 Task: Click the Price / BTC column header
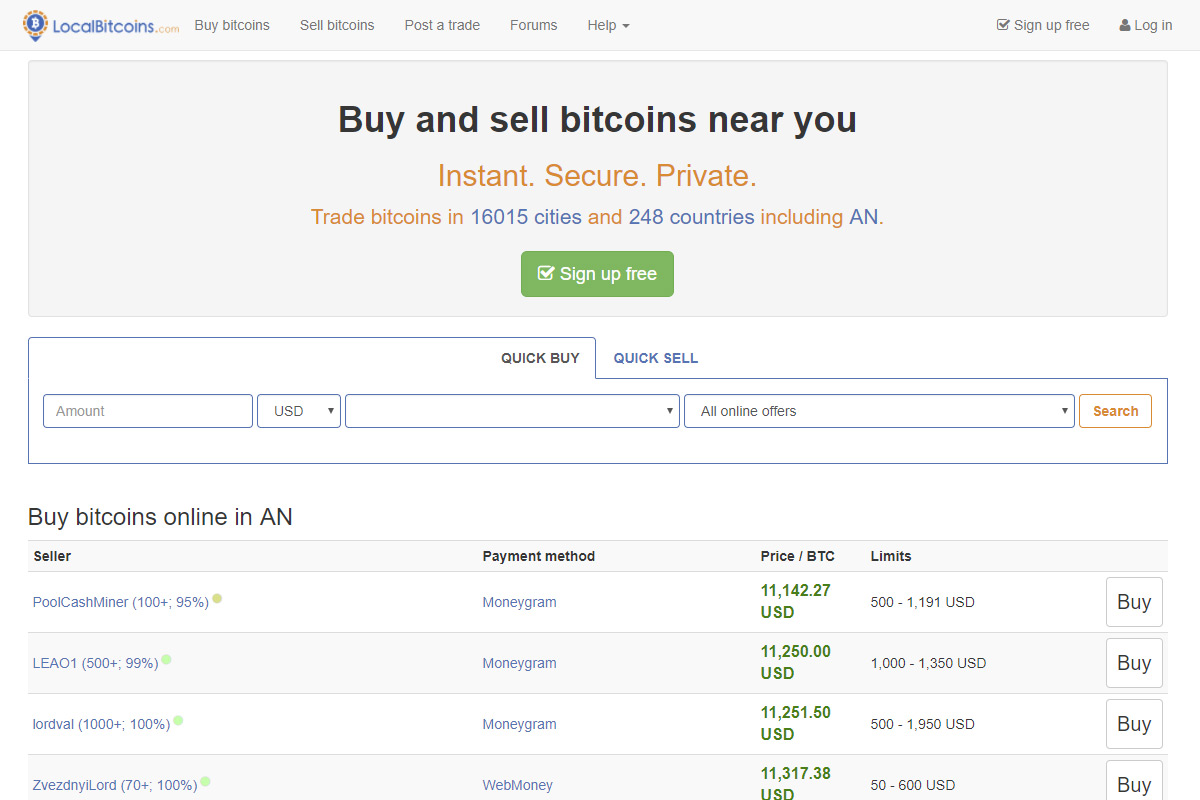[797, 556]
